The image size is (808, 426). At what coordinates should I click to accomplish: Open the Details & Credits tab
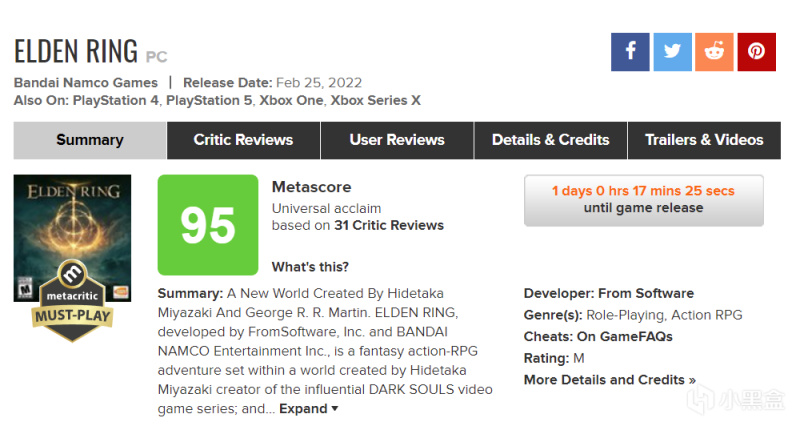pos(550,140)
